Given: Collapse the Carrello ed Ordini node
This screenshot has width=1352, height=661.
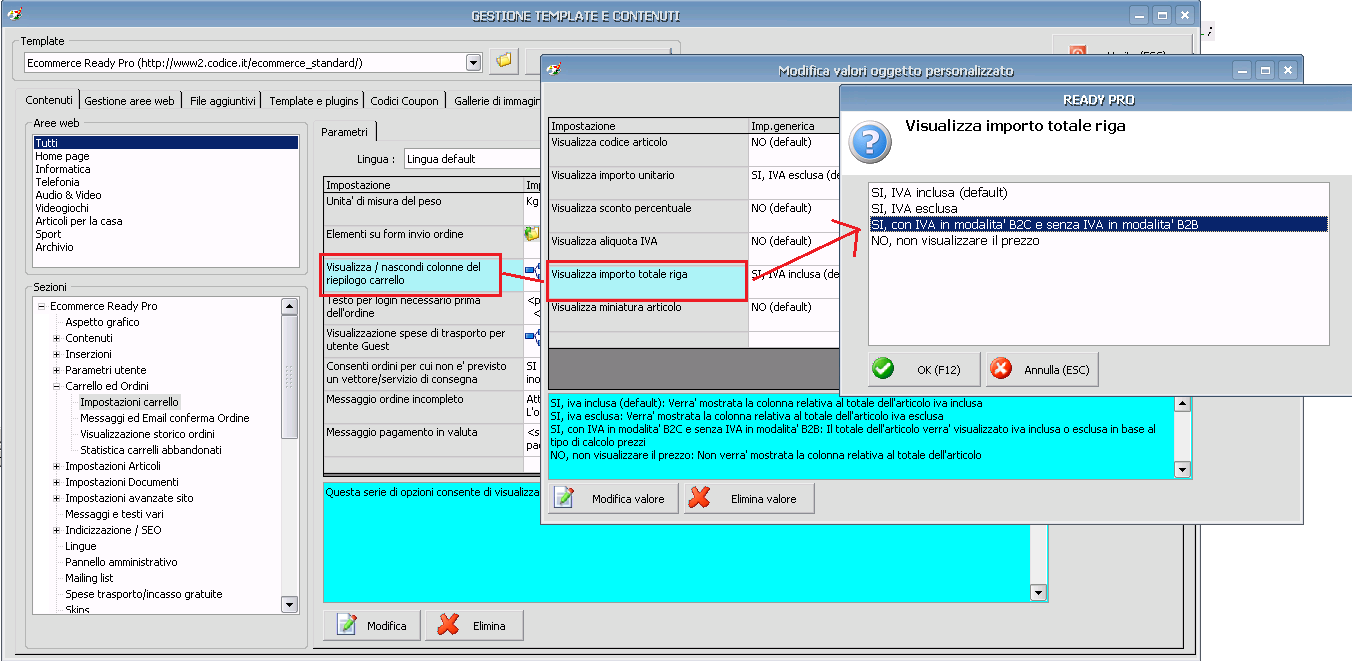Looking at the screenshot, I should point(57,386).
